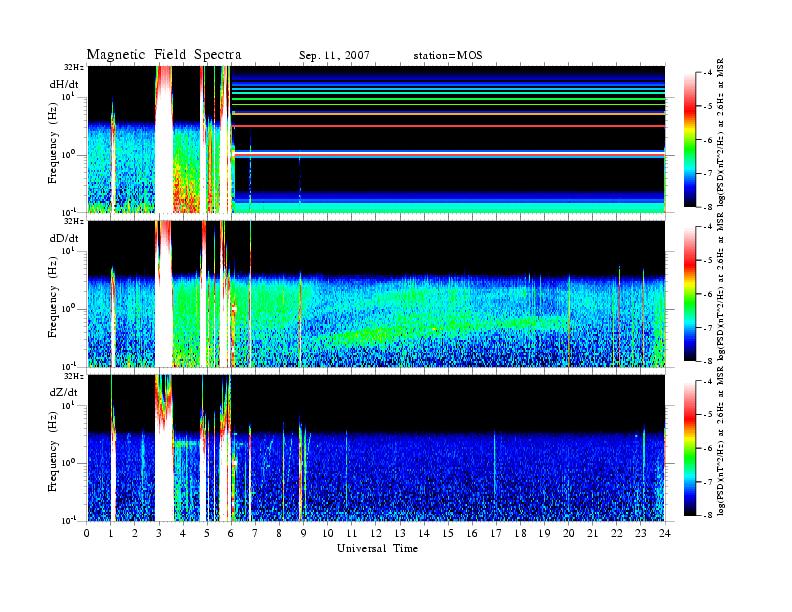Click hour 12 on the time axis

point(376,533)
